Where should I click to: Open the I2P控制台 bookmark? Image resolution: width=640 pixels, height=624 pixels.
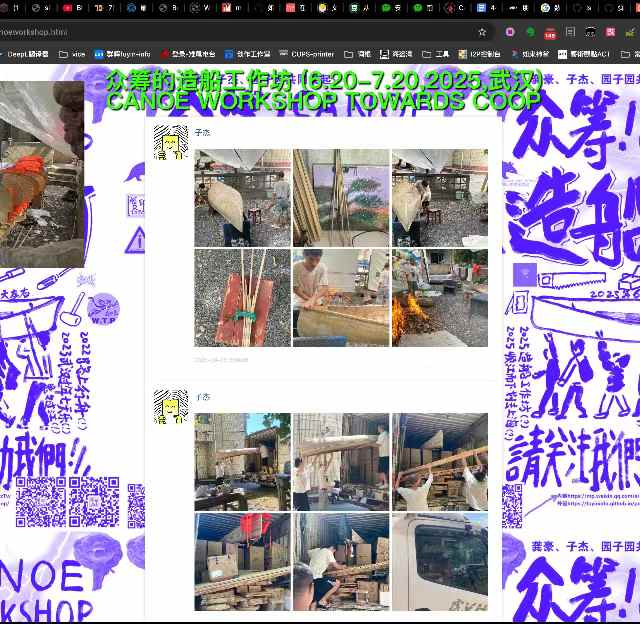[x=479, y=54]
